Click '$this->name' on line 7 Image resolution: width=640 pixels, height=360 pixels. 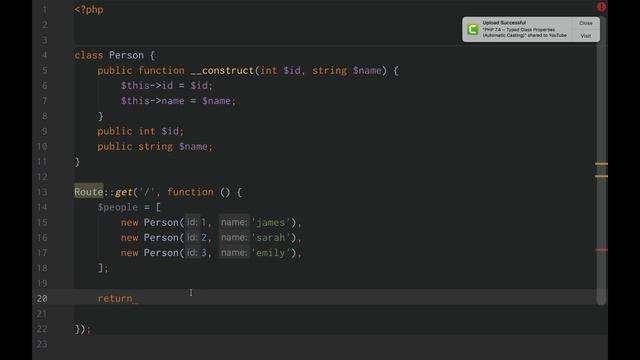pos(152,101)
